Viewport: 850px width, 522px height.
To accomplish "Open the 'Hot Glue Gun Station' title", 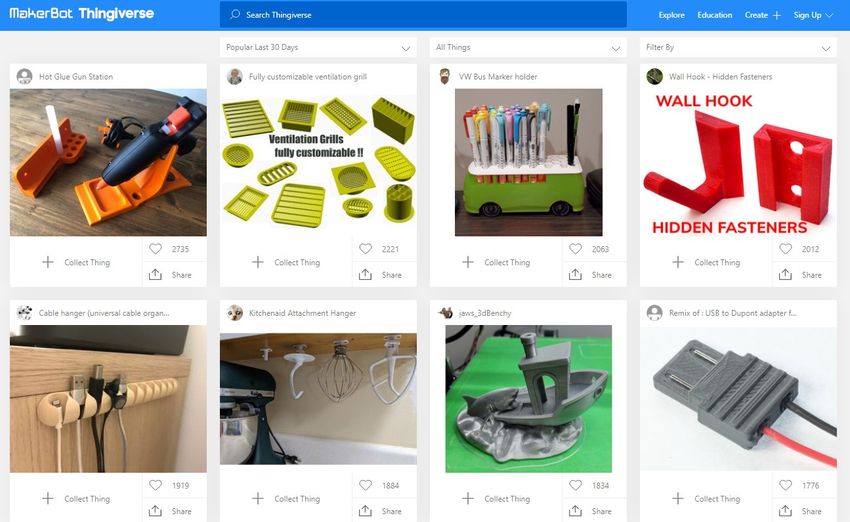I will pyautogui.click(x=76, y=77).
